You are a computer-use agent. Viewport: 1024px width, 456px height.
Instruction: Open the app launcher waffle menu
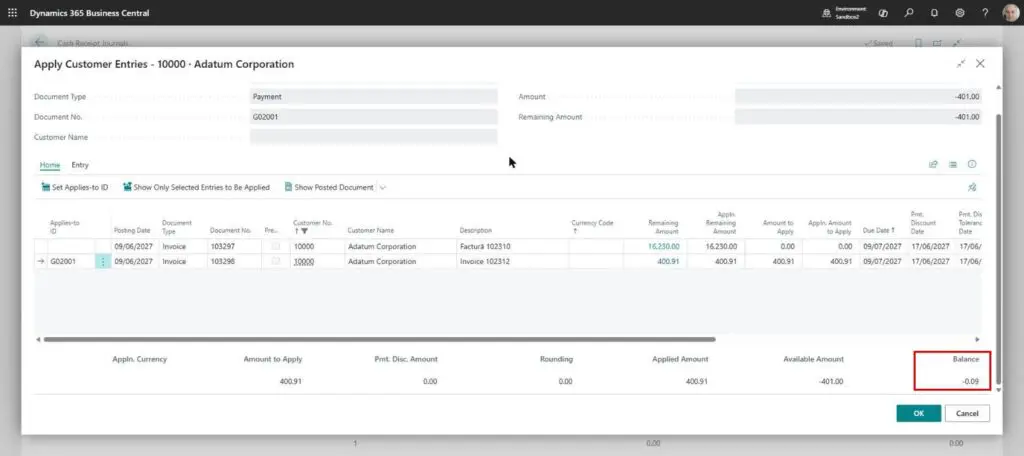[12, 12]
